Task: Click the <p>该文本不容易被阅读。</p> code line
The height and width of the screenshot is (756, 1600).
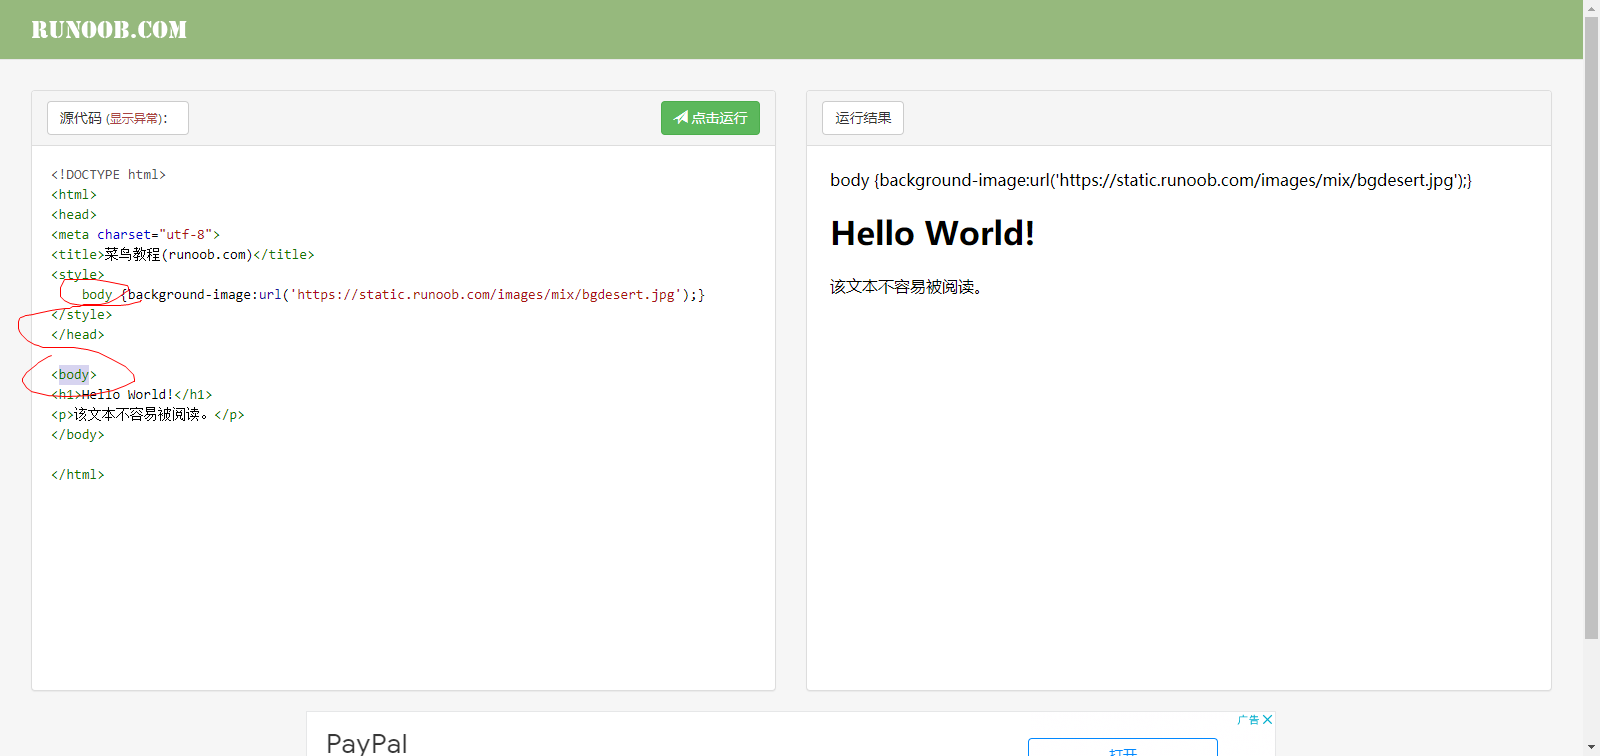Action: (147, 414)
